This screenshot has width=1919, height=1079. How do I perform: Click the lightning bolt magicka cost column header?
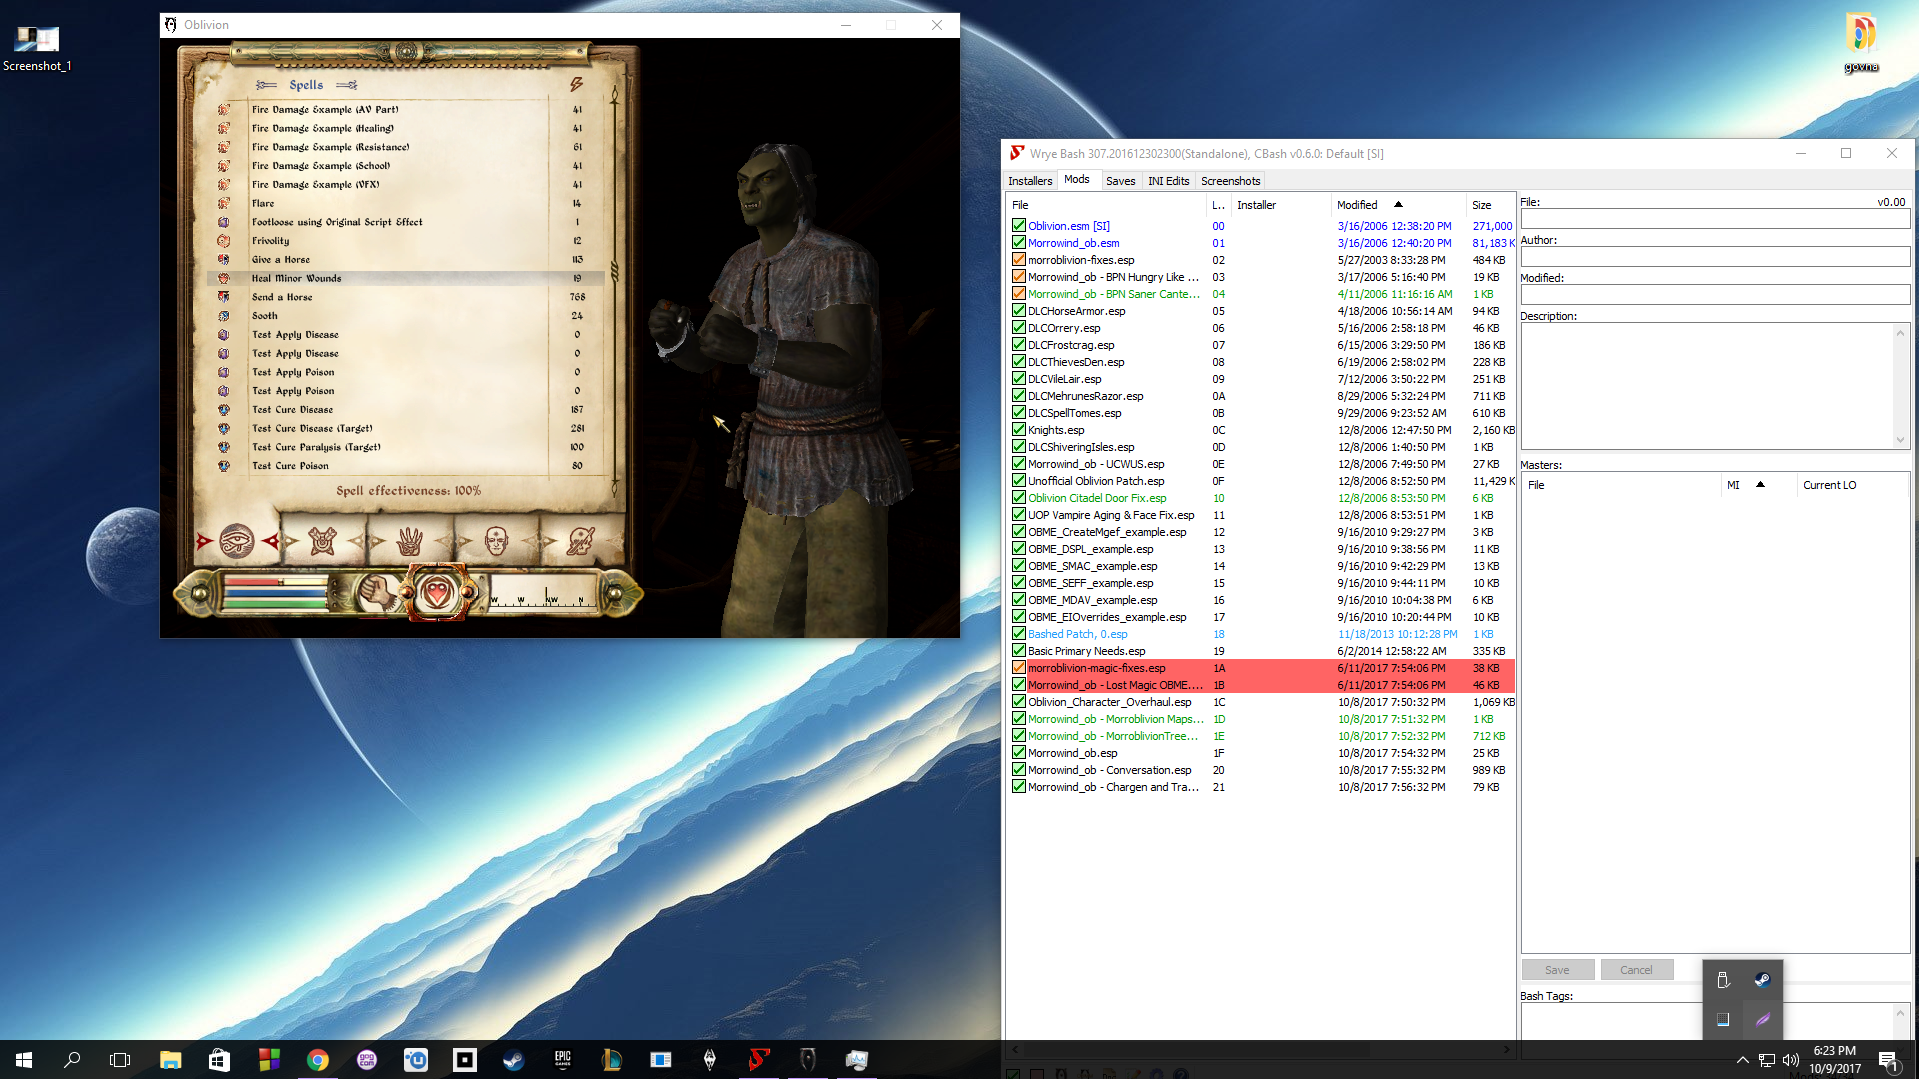576,85
